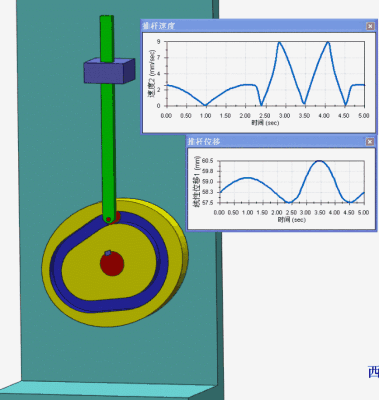This screenshot has width=379, height=400.
Task: Click the displacement curve peak near 3.50
Action: 319,161
